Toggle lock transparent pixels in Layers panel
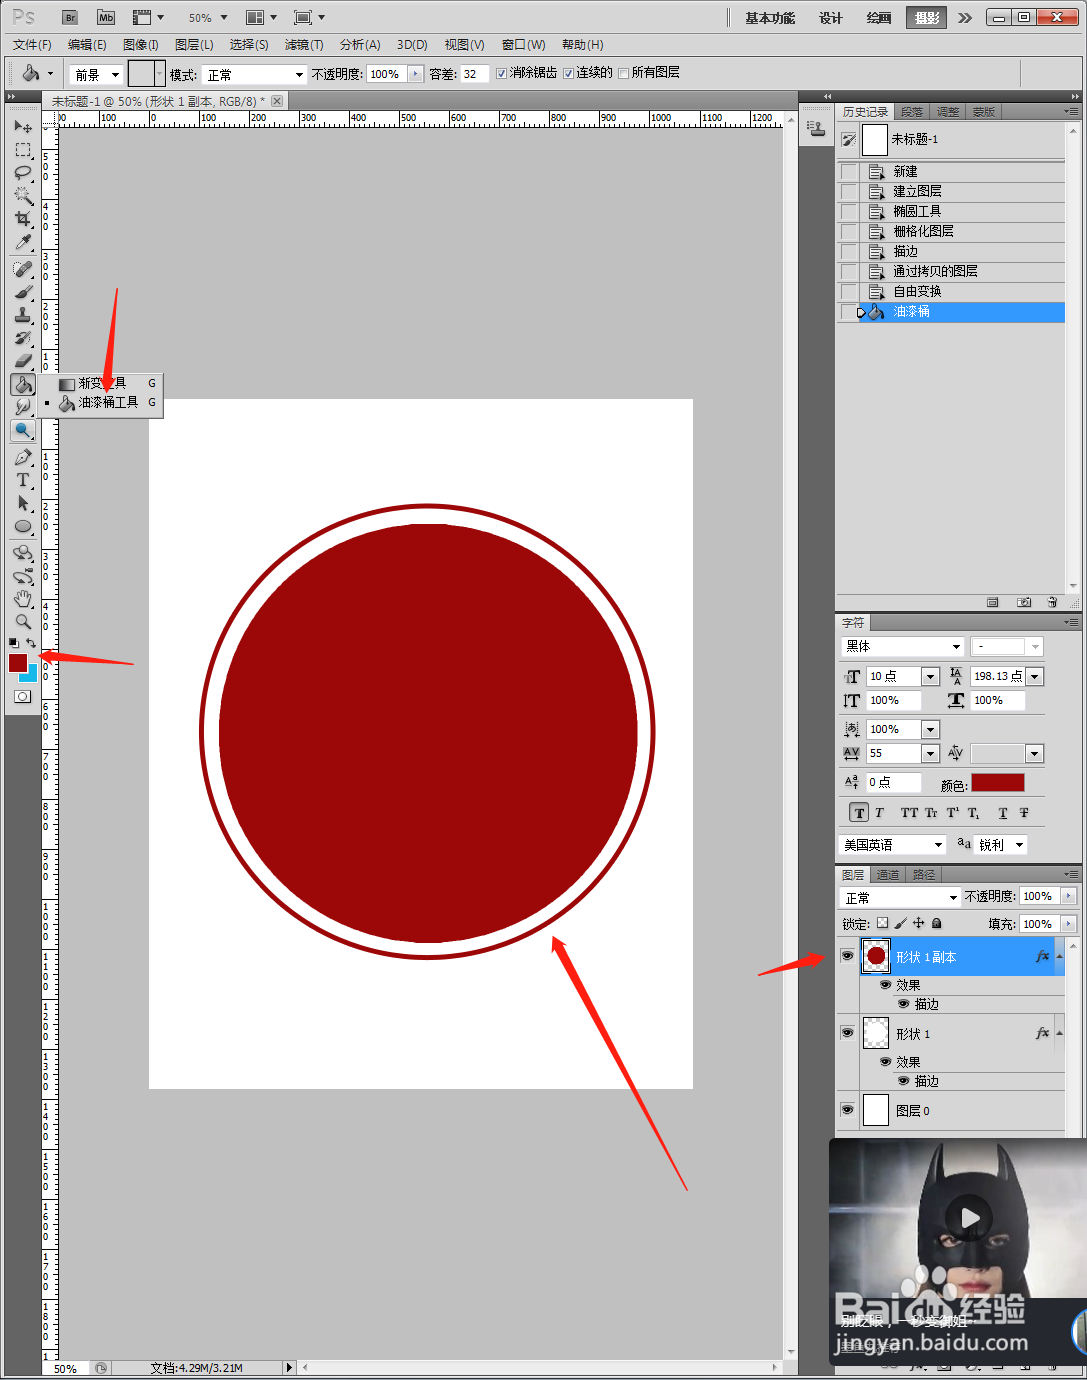The height and width of the screenshot is (1380, 1087). tap(882, 923)
